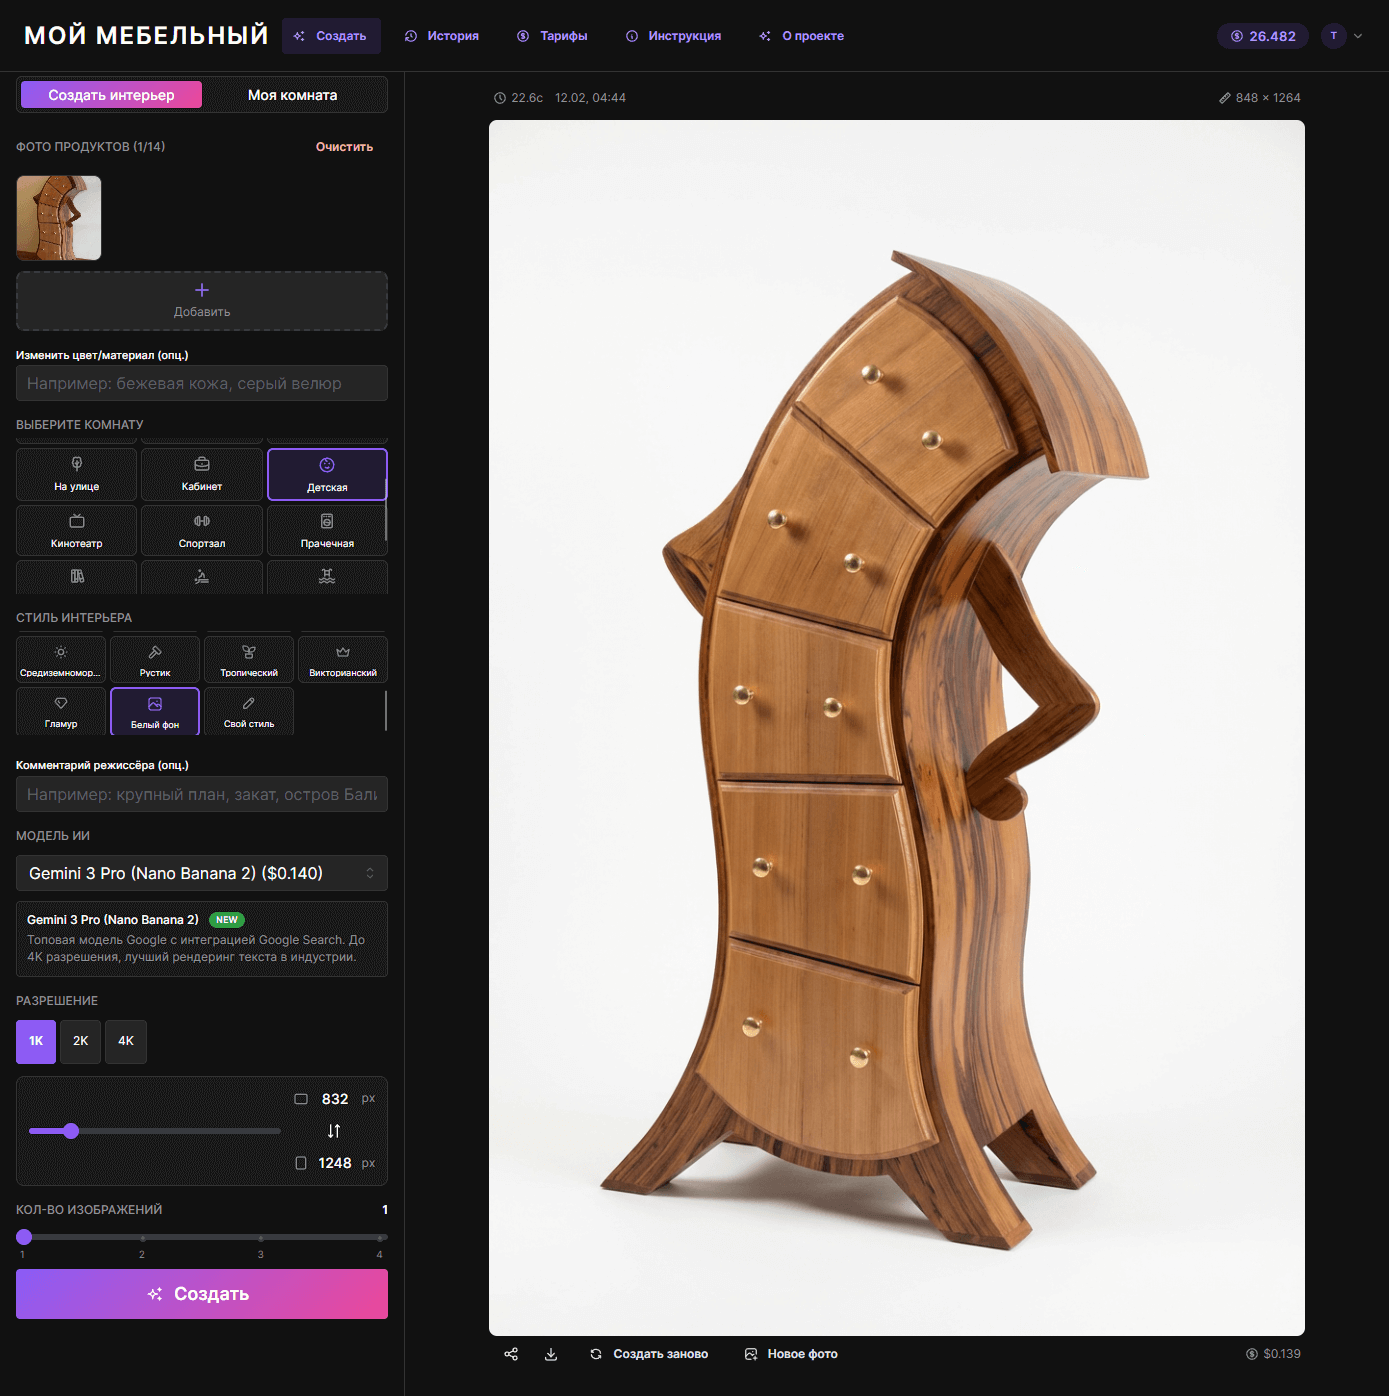The height and width of the screenshot is (1396, 1389).
Task: Select the Кинотеатр room icon
Action: [x=77, y=521]
